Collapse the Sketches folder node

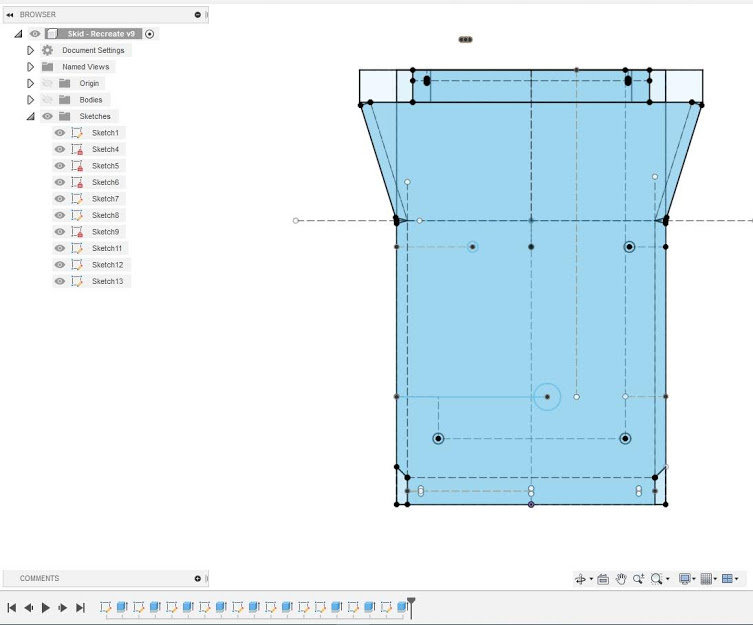pyautogui.click(x=31, y=116)
